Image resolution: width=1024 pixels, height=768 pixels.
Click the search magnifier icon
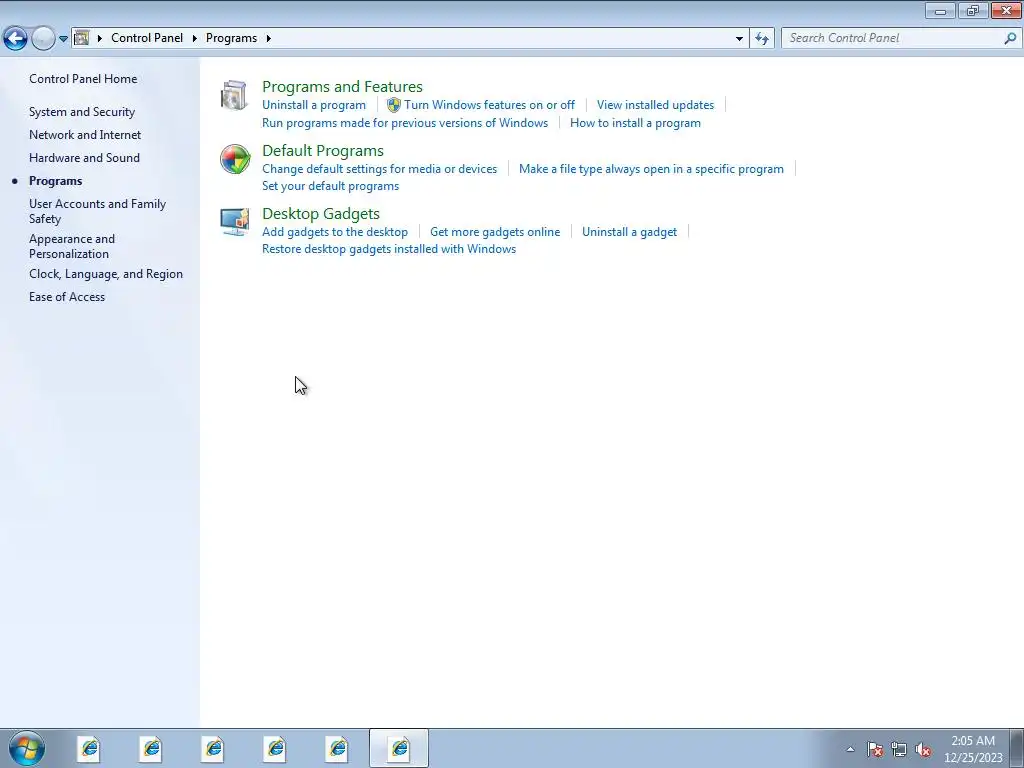coord(1010,39)
